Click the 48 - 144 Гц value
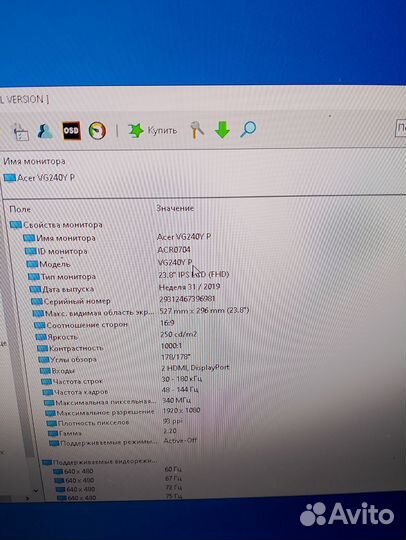The height and width of the screenshot is (540, 406). click(180, 389)
